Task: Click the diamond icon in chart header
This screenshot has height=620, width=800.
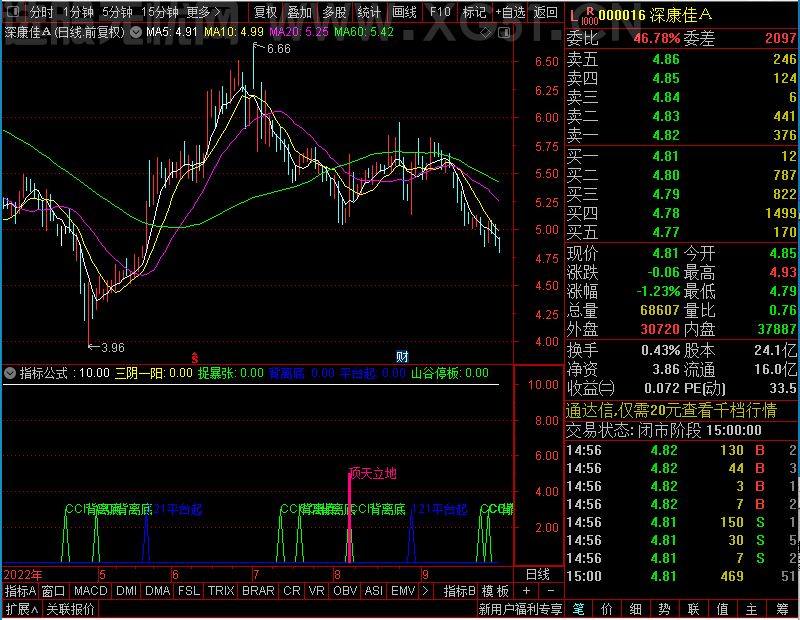Action: click(485, 33)
